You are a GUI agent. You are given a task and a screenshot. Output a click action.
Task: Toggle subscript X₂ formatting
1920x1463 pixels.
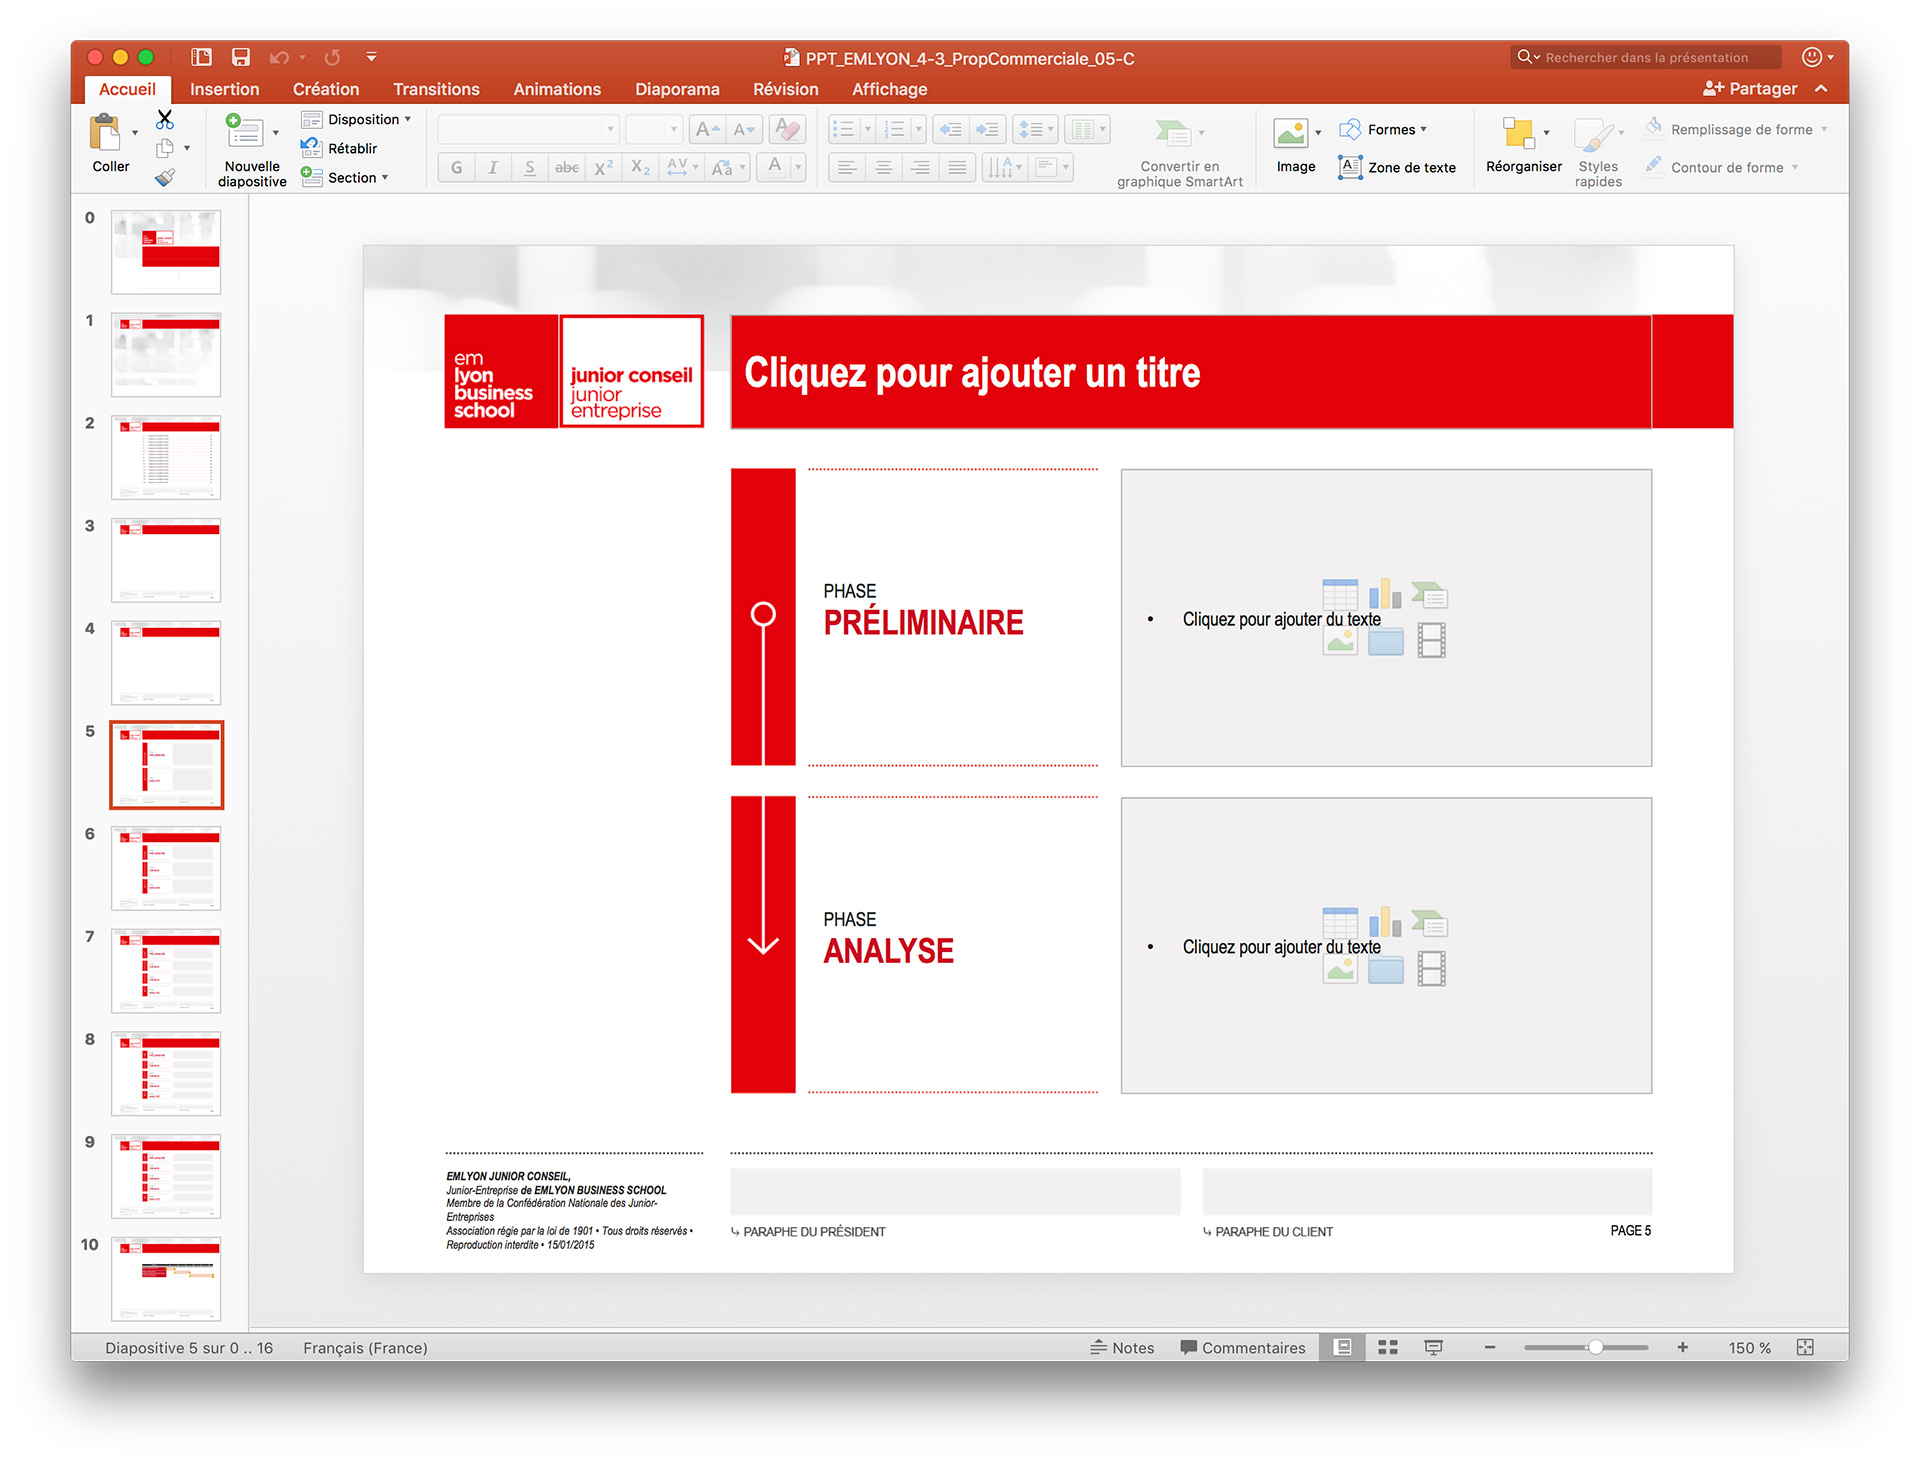point(641,167)
